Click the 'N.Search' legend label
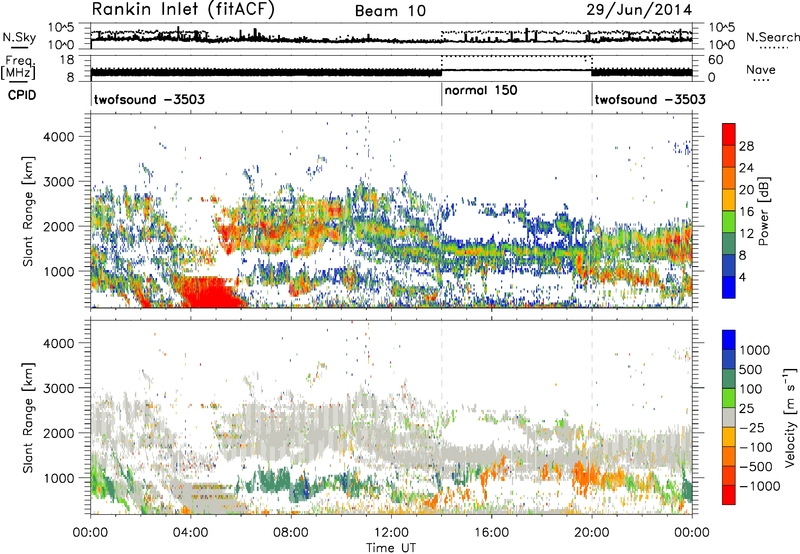 tap(772, 37)
